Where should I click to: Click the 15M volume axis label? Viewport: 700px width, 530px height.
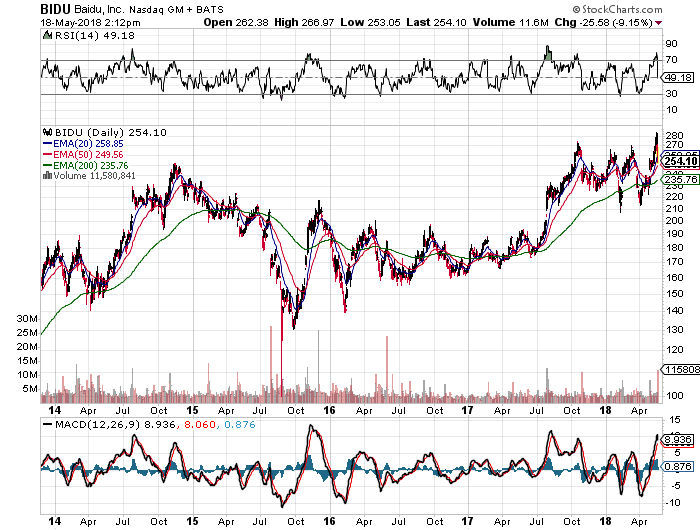pyautogui.click(x=27, y=361)
